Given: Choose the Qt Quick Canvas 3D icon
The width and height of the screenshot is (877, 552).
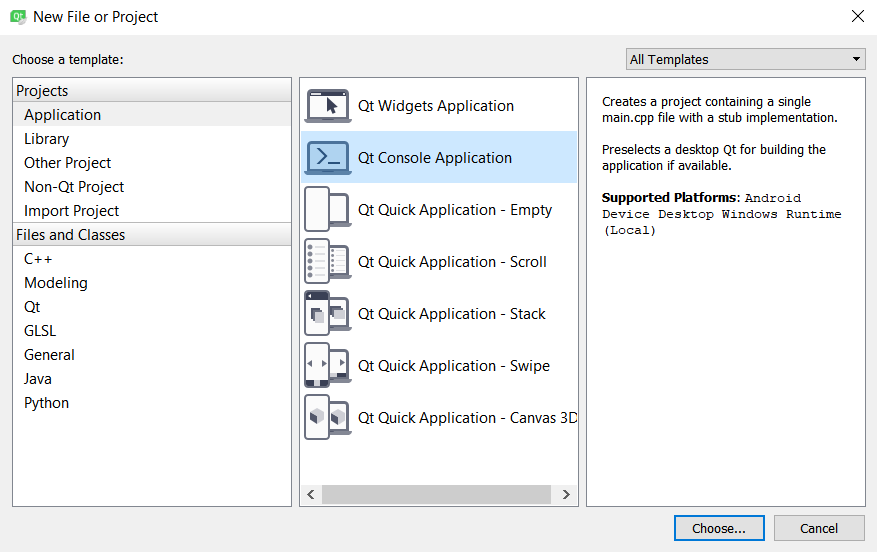Looking at the screenshot, I should click(x=327, y=418).
